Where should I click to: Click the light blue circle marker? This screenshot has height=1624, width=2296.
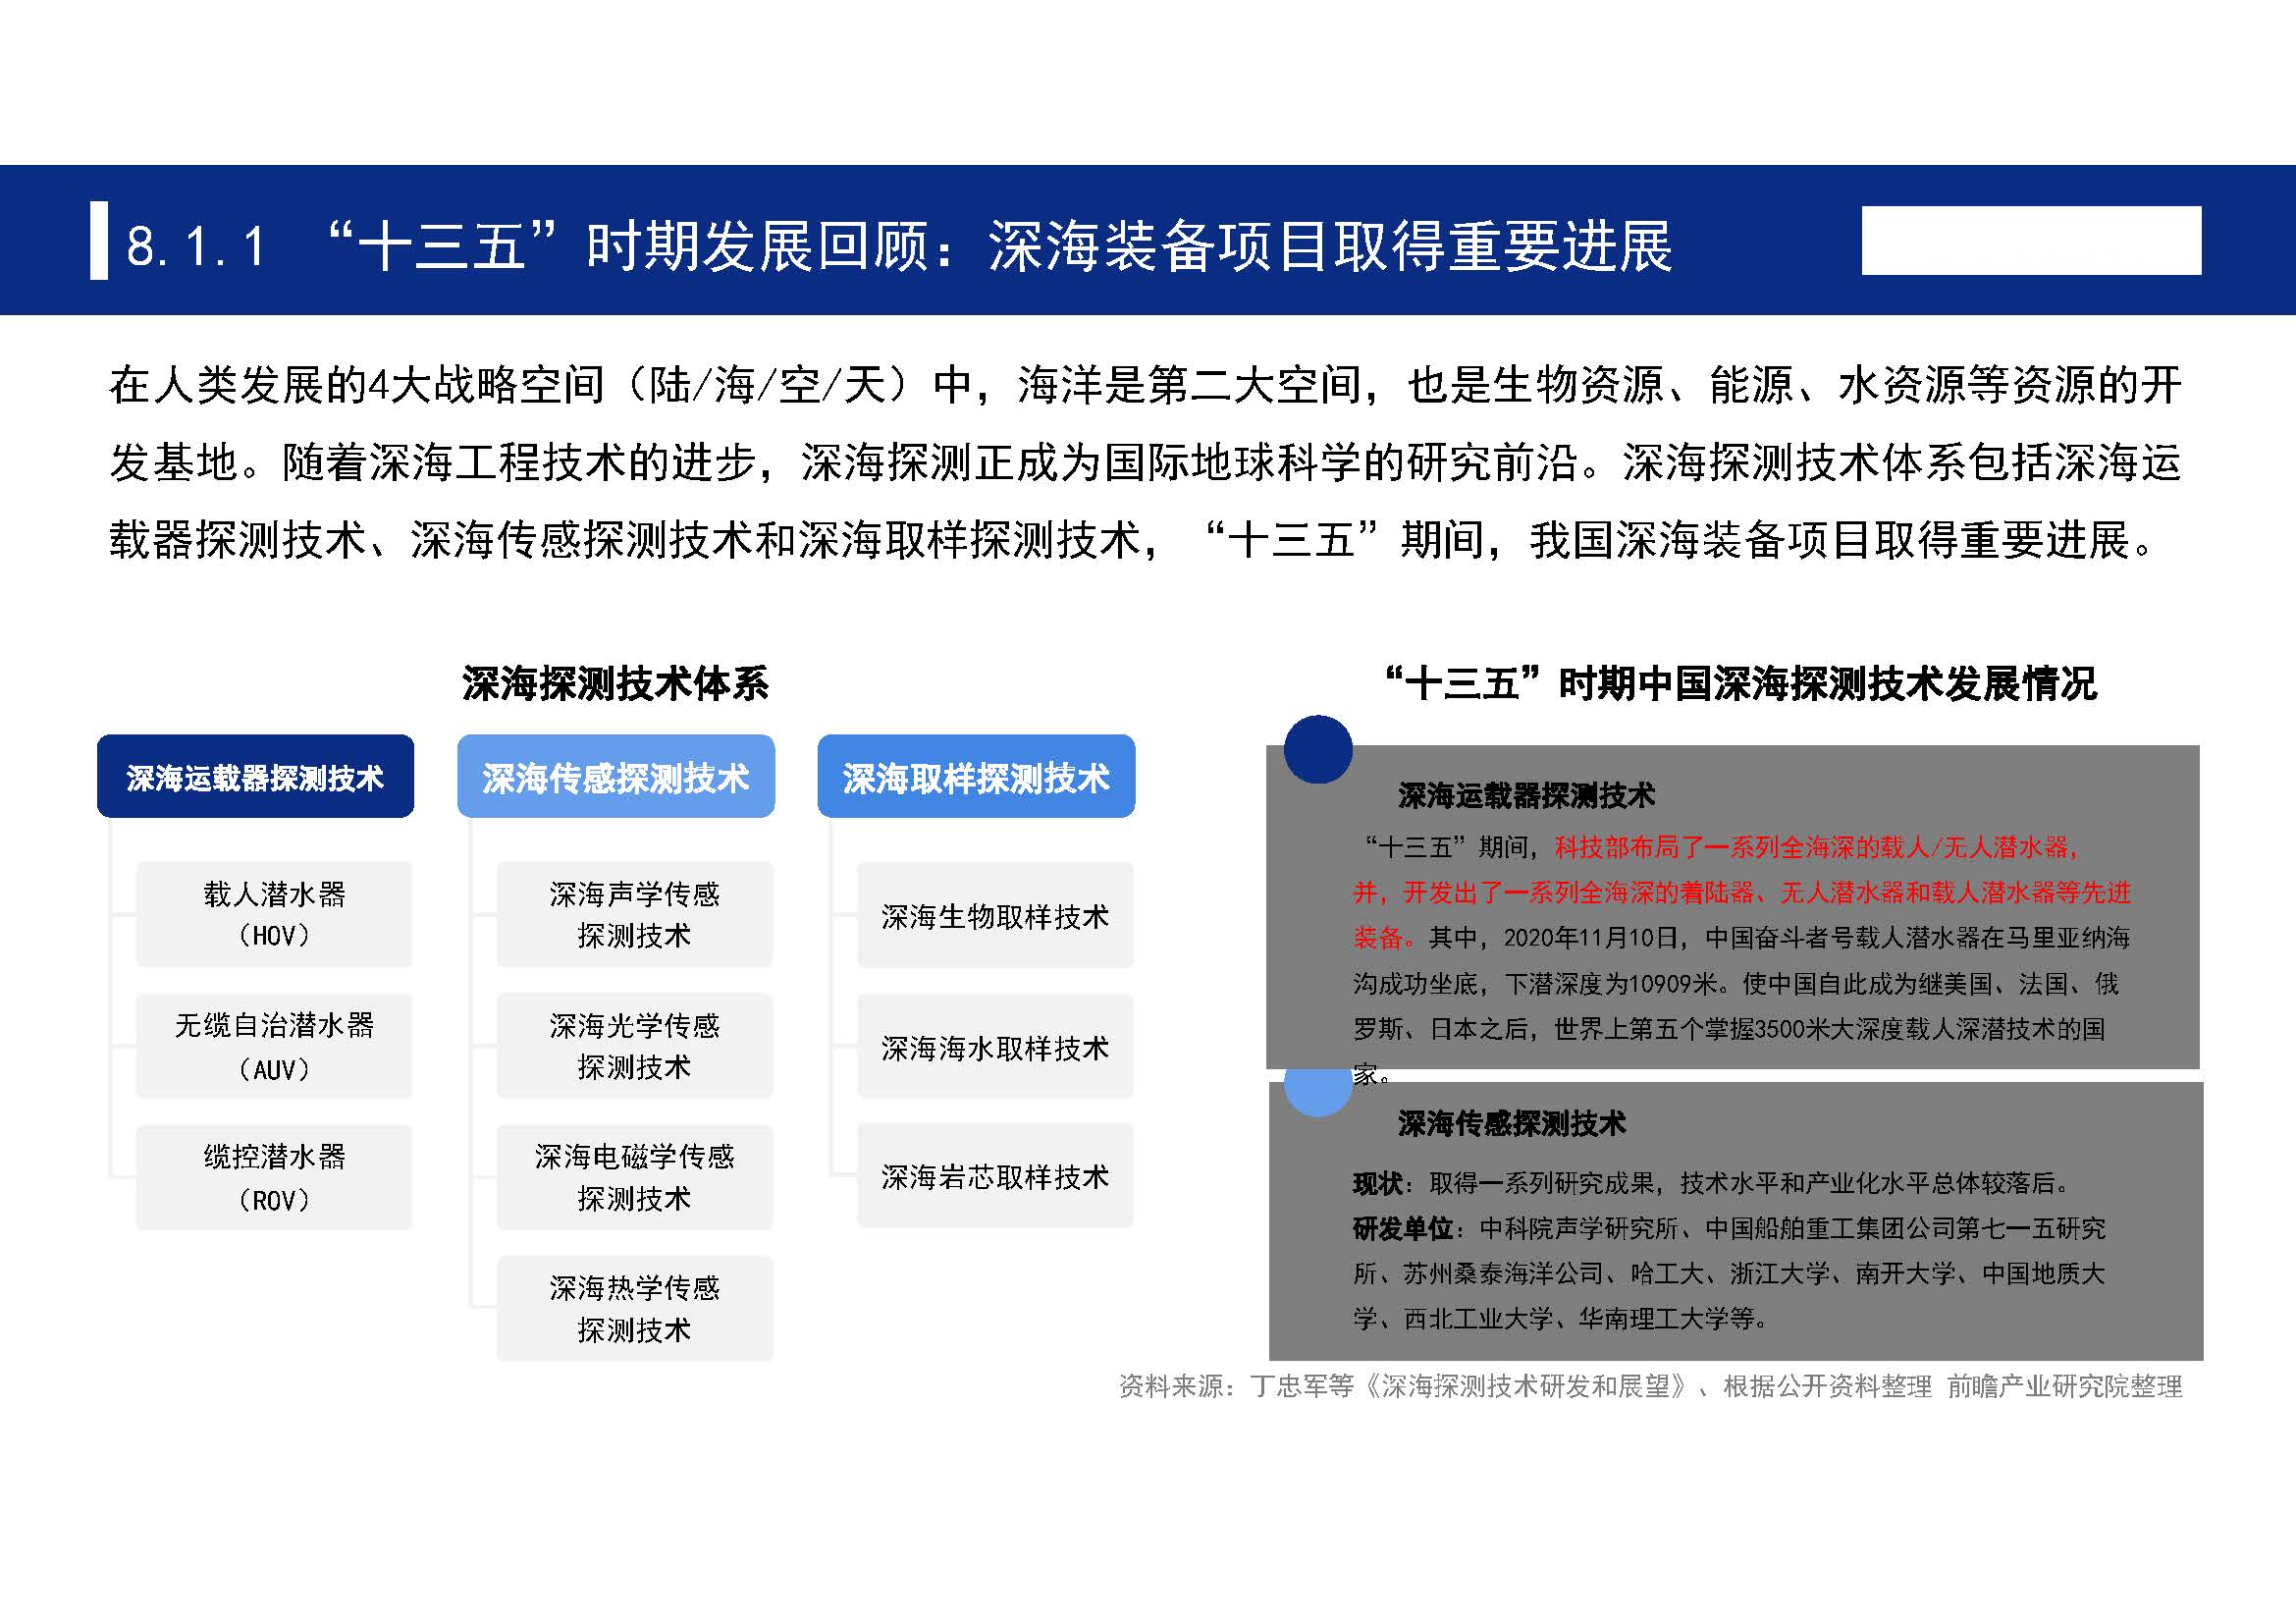tap(1318, 1091)
